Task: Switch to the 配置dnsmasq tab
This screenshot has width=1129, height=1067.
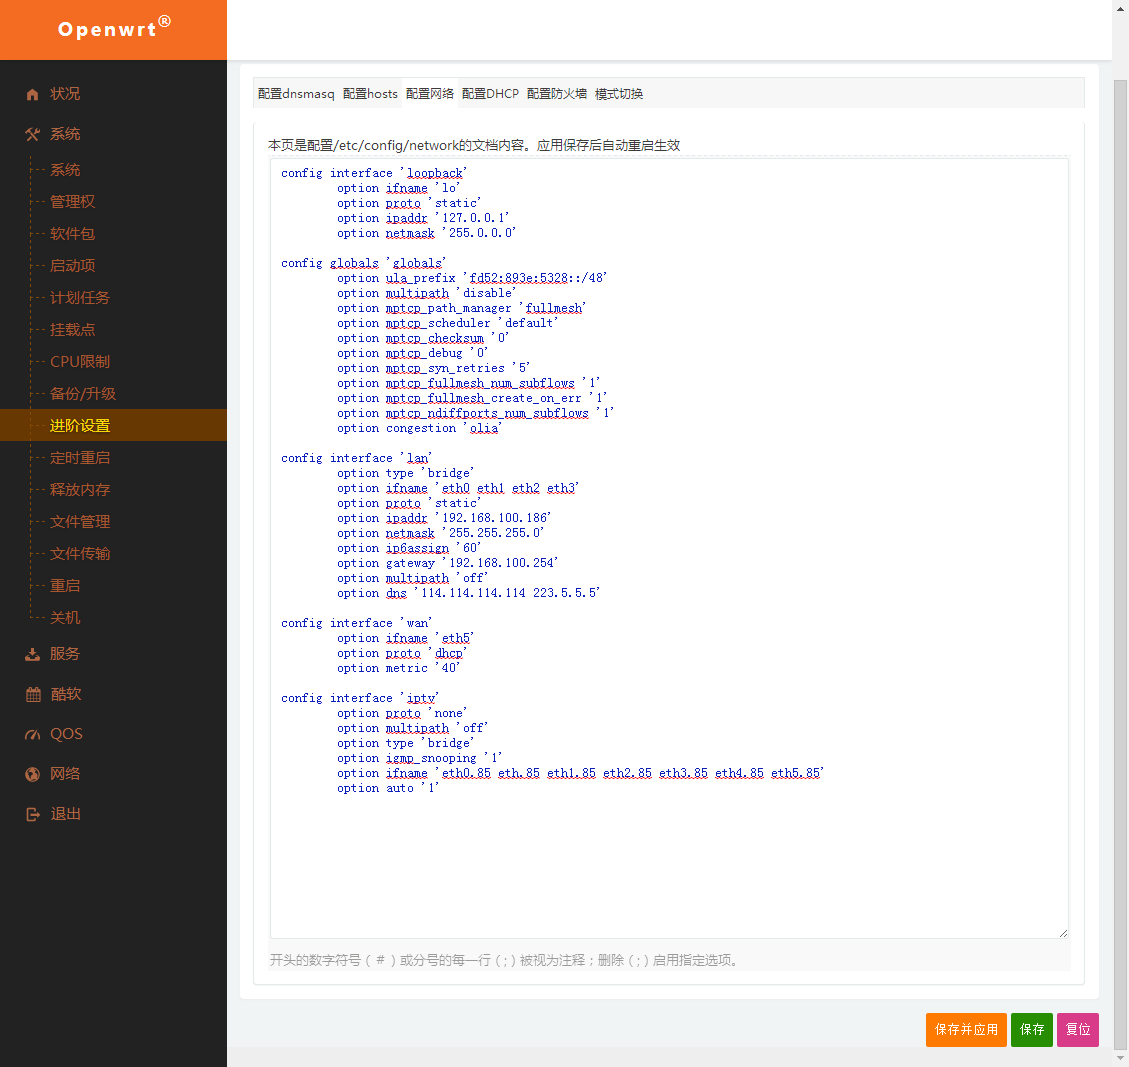Action: pos(296,94)
